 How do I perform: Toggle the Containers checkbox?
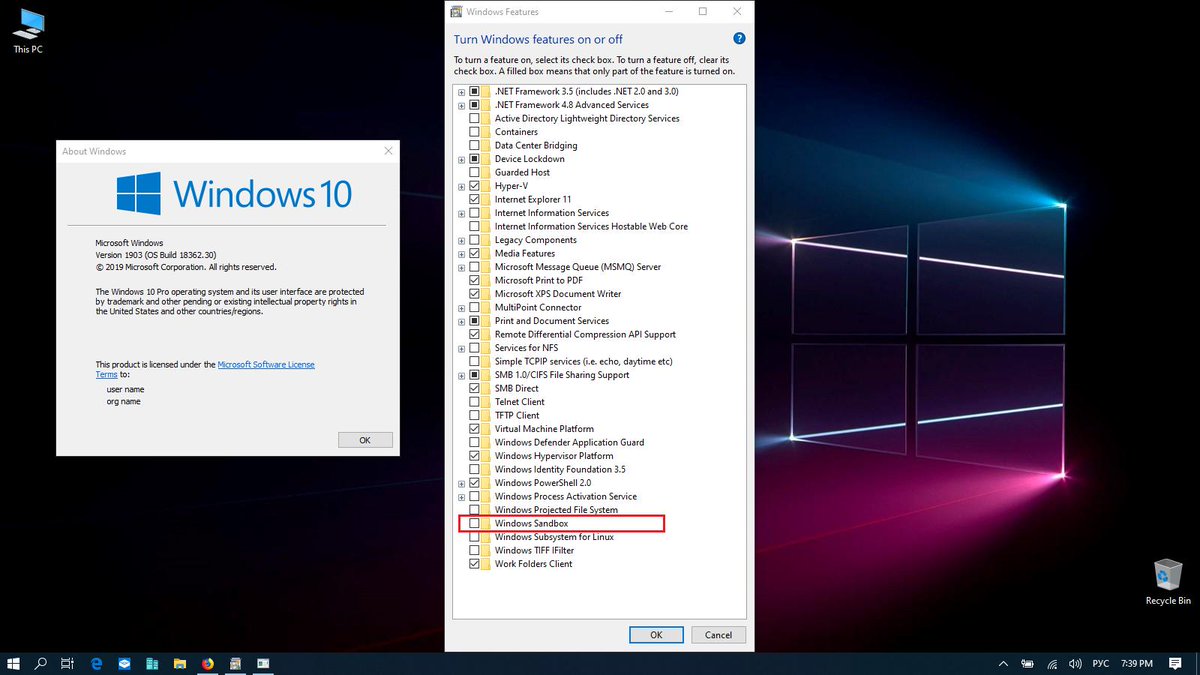(x=475, y=132)
